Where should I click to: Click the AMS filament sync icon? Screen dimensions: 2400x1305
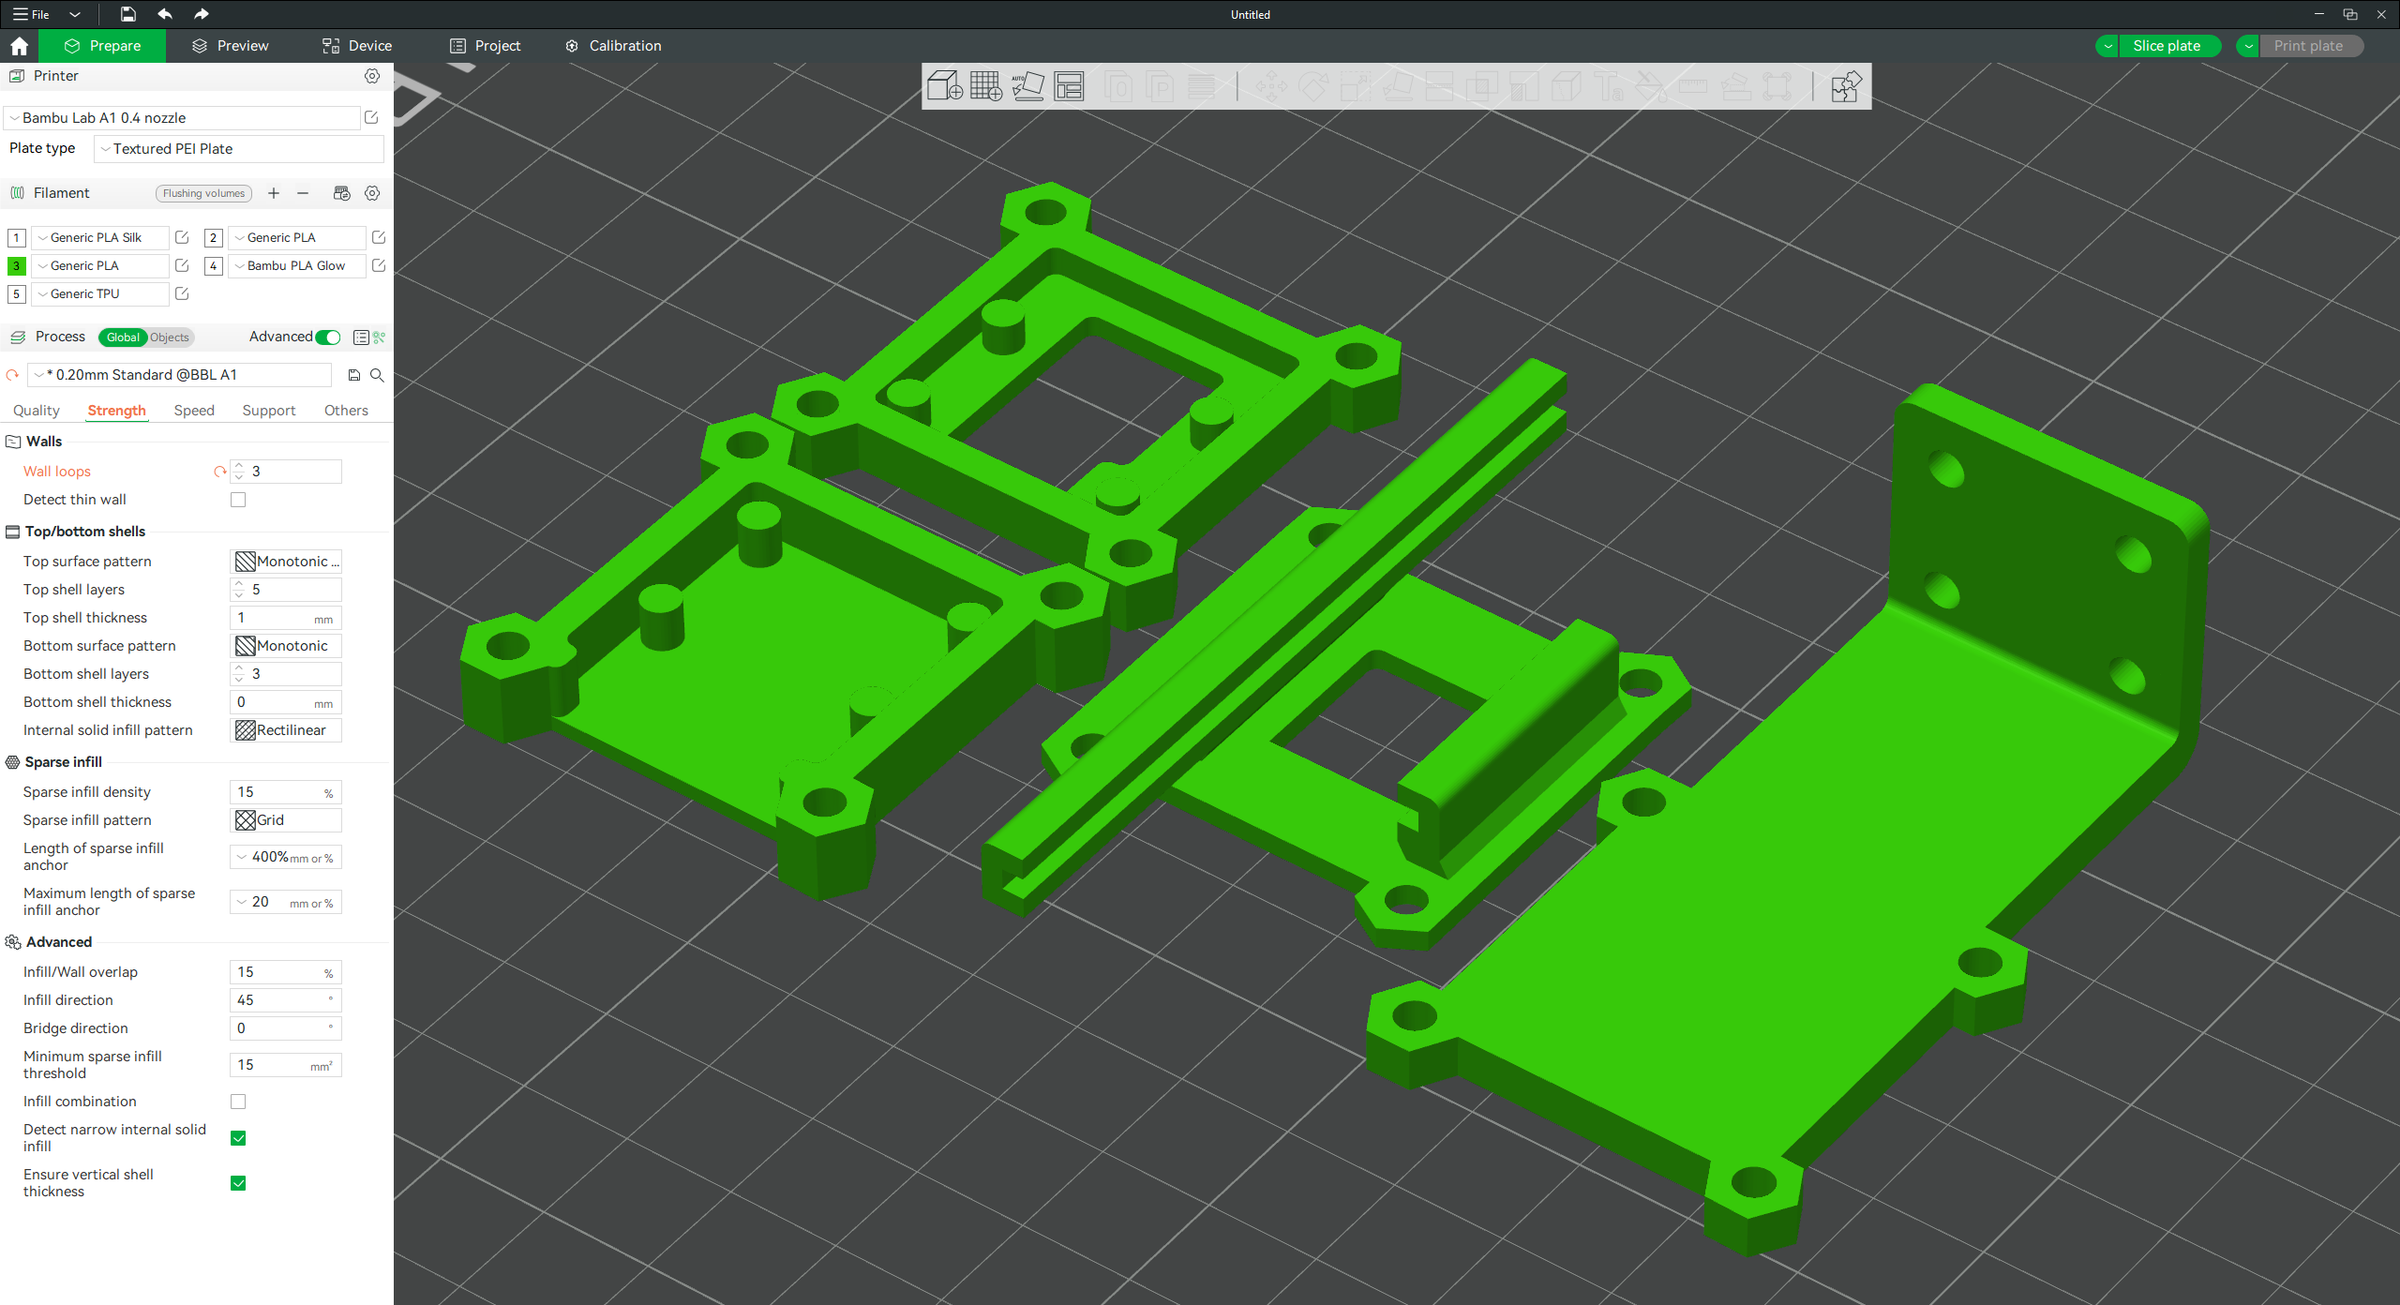coord(342,193)
